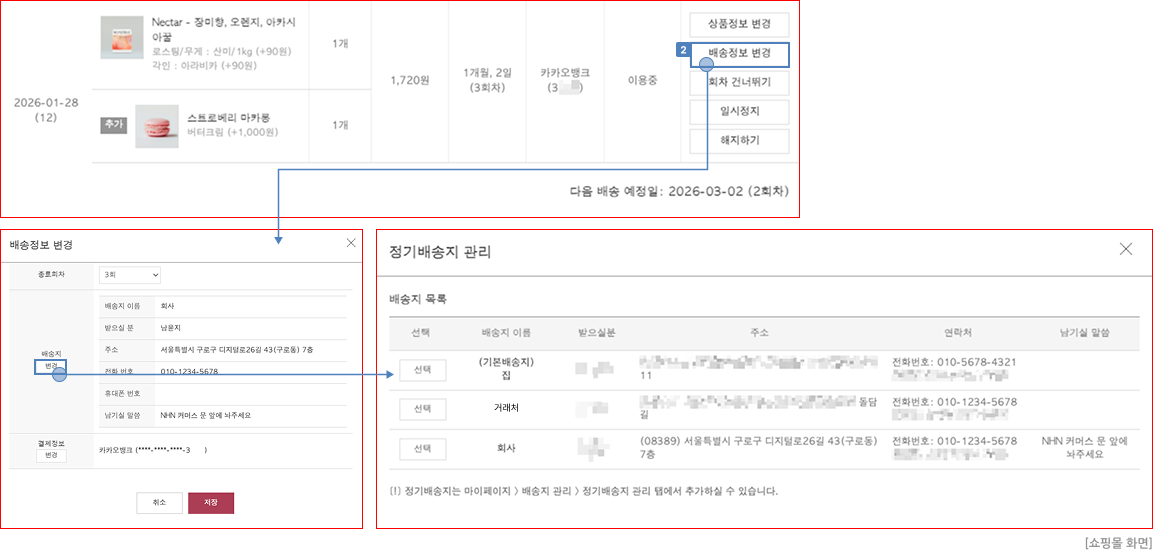
Task: Click 변경 under 결제정보
Action: click(x=51, y=456)
